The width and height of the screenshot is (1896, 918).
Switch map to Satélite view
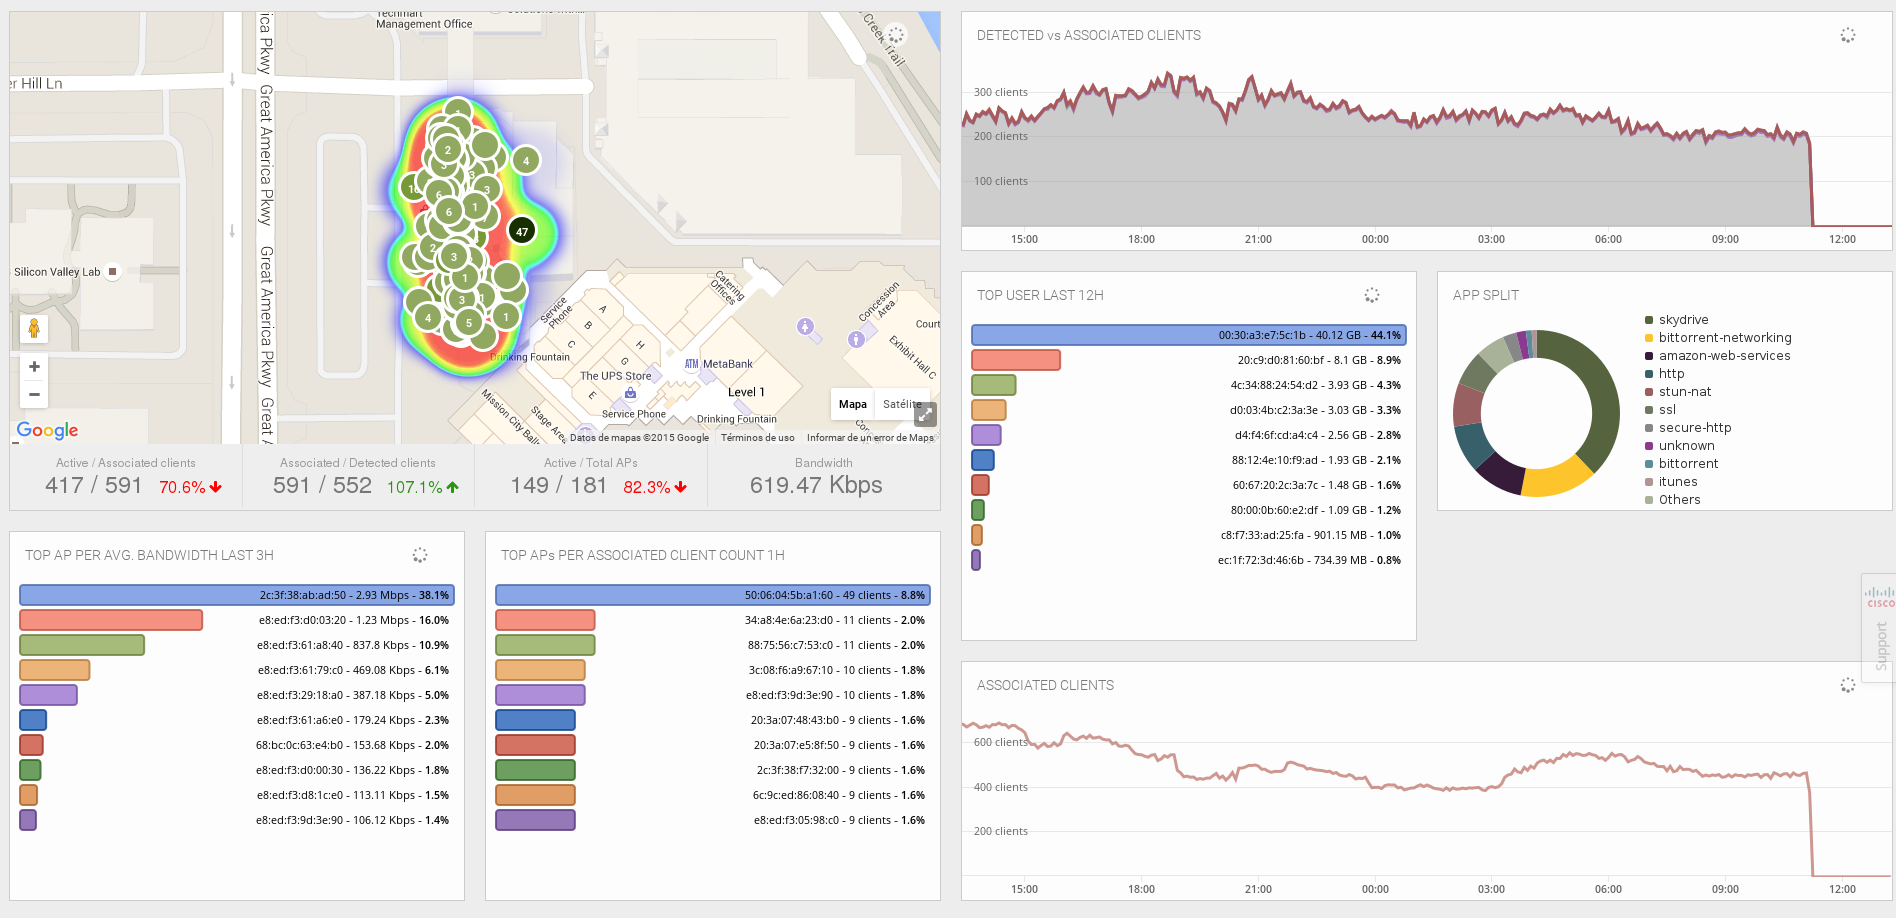tap(902, 404)
